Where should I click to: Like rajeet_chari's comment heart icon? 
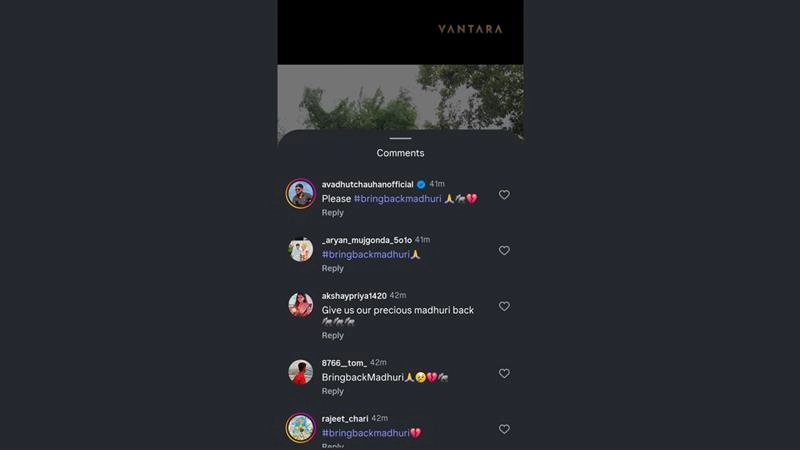click(504, 429)
